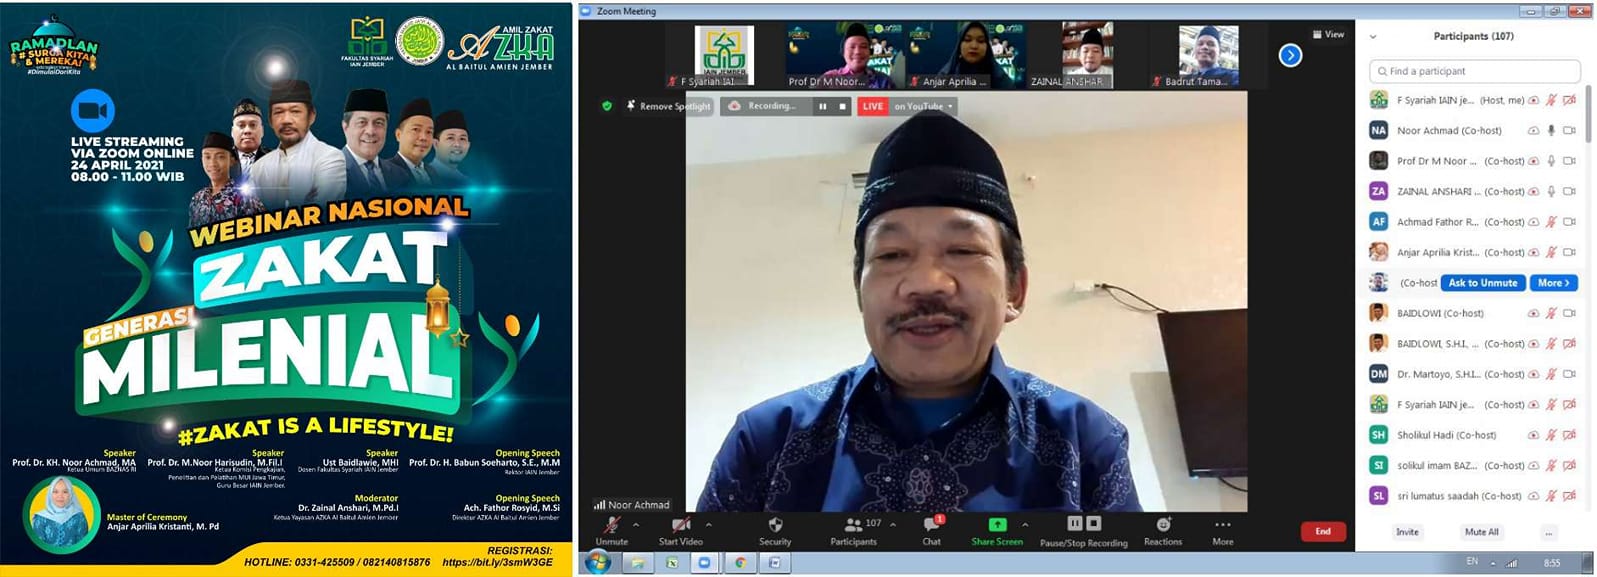This screenshot has height=577, width=1597.
Task: Click the green encryption shield icon
Action: coord(607,106)
